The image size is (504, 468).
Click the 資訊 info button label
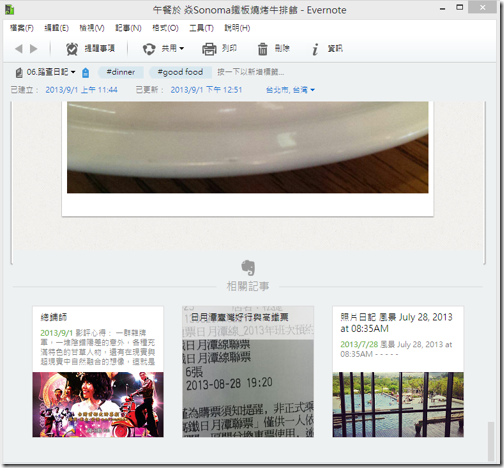coord(335,49)
